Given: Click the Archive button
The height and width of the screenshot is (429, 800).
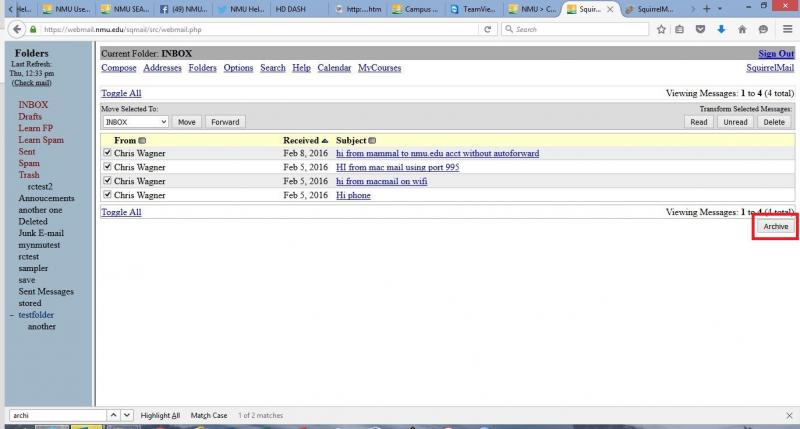Looking at the screenshot, I should coord(776,226).
